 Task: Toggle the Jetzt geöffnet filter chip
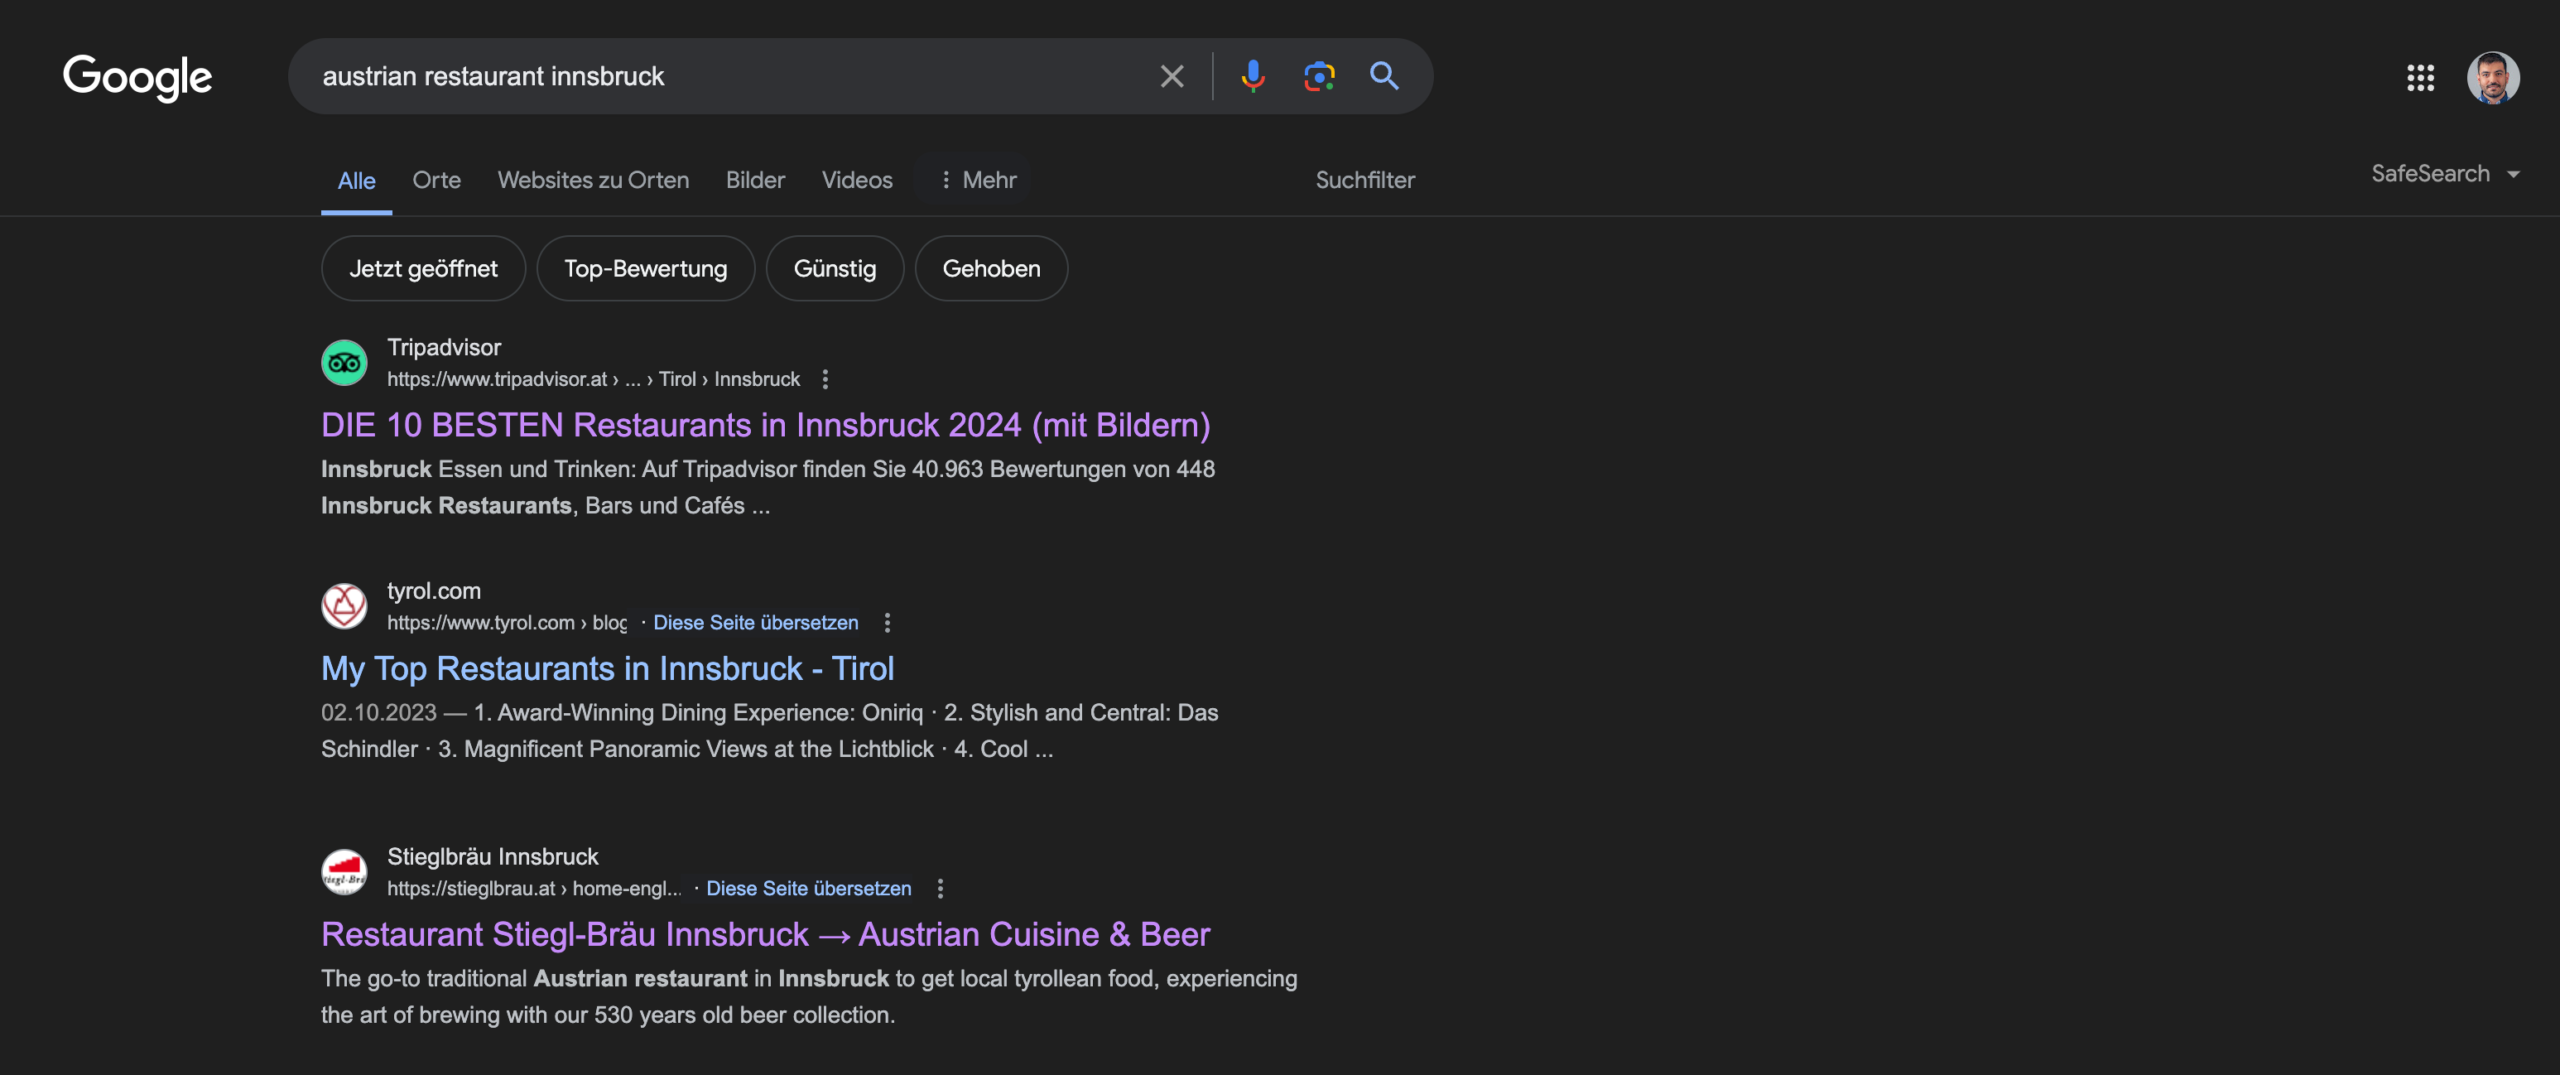pos(423,268)
